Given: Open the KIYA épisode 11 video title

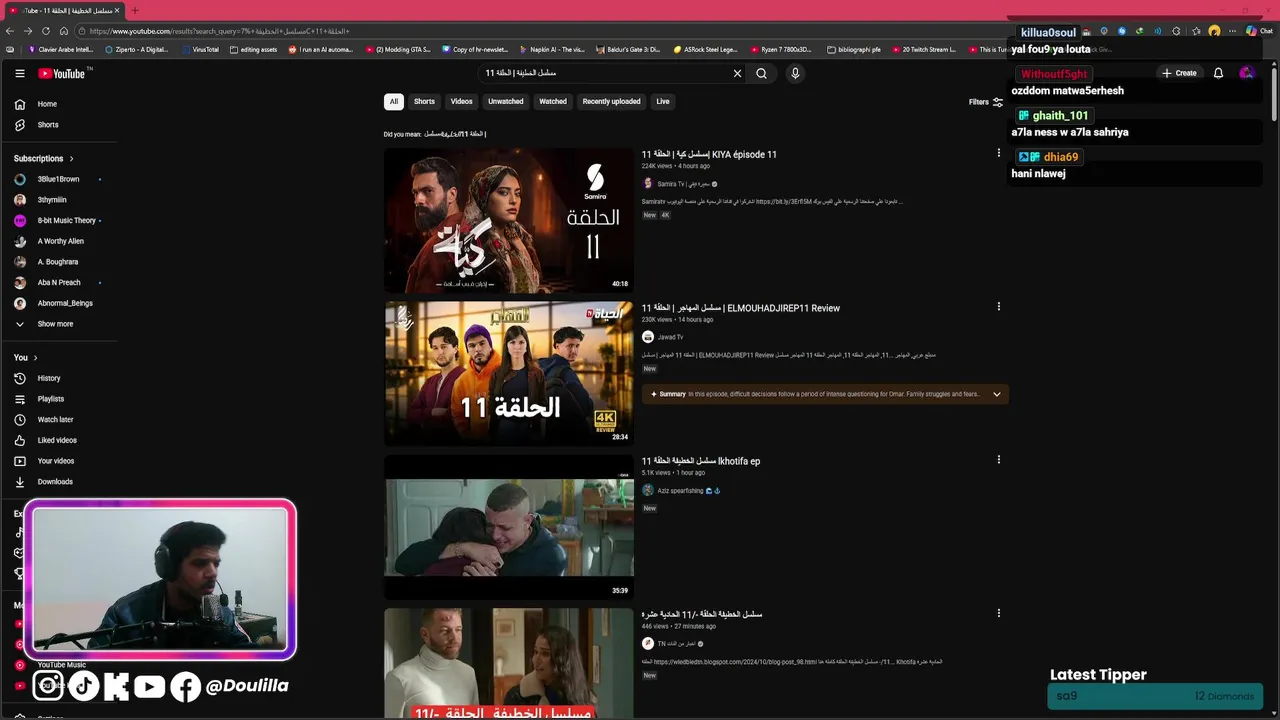Looking at the screenshot, I should (709, 155).
